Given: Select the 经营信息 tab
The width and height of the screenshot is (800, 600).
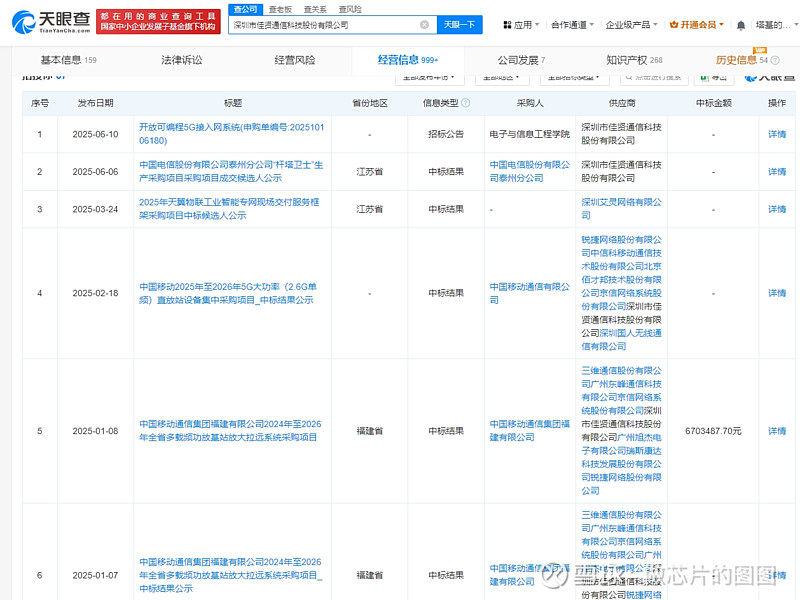Looking at the screenshot, I should click(x=408, y=60).
